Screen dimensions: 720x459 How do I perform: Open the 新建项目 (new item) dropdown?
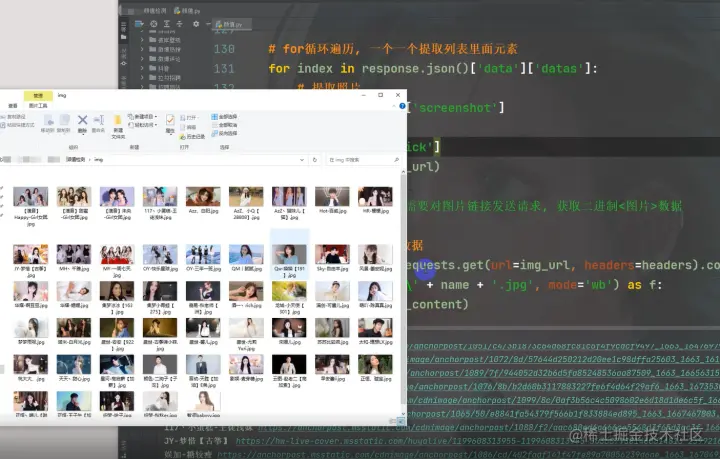coord(142,117)
